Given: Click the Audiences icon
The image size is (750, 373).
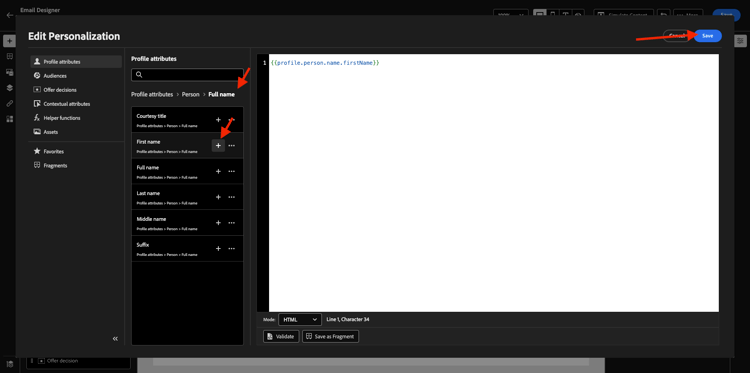Looking at the screenshot, I should coord(37,76).
